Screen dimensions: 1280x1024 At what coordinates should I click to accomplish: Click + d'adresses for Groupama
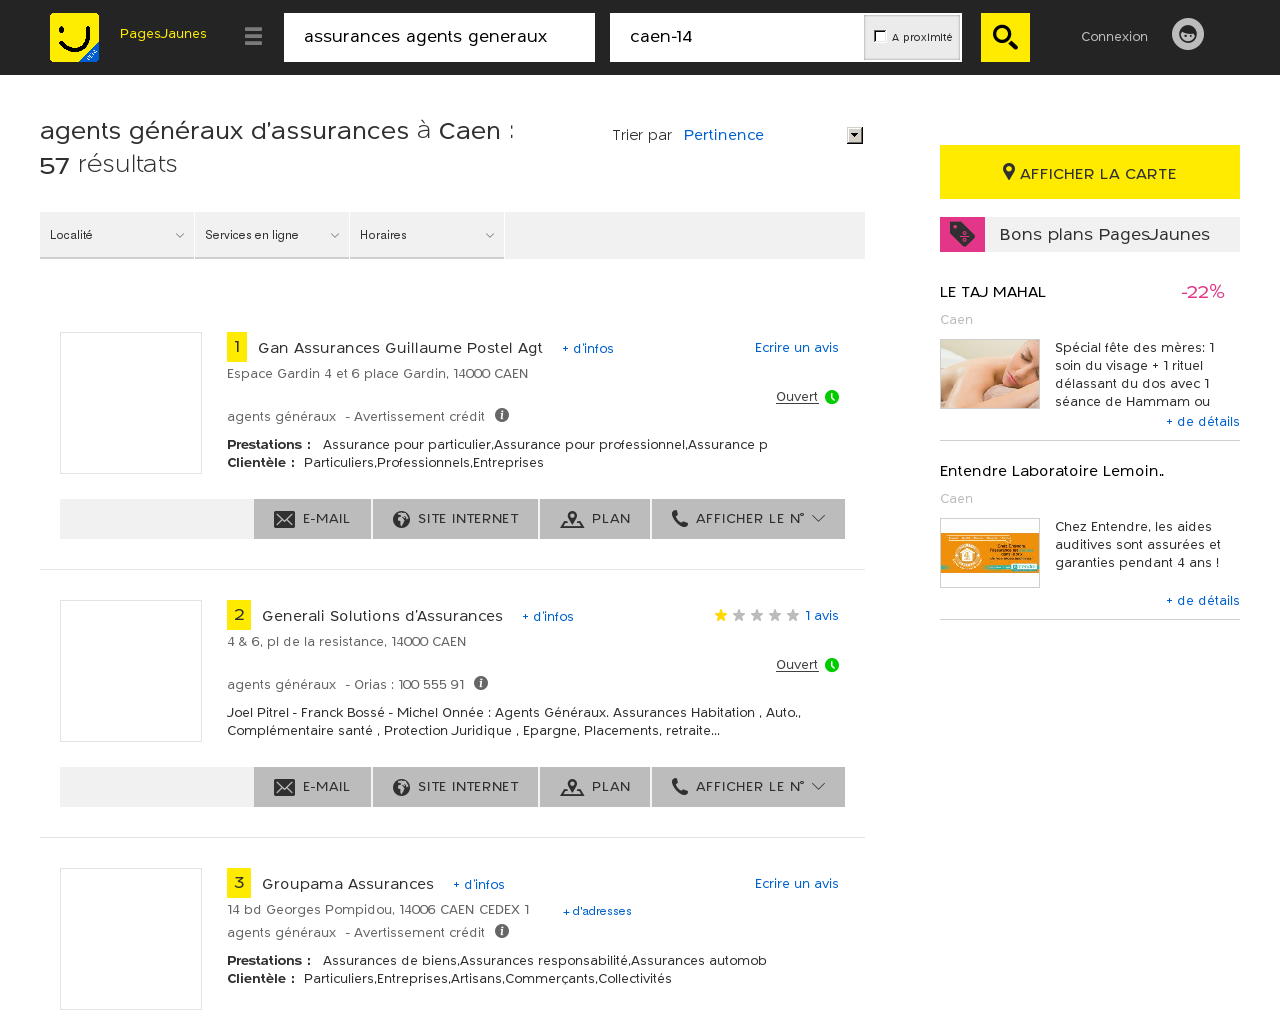tap(597, 911)
